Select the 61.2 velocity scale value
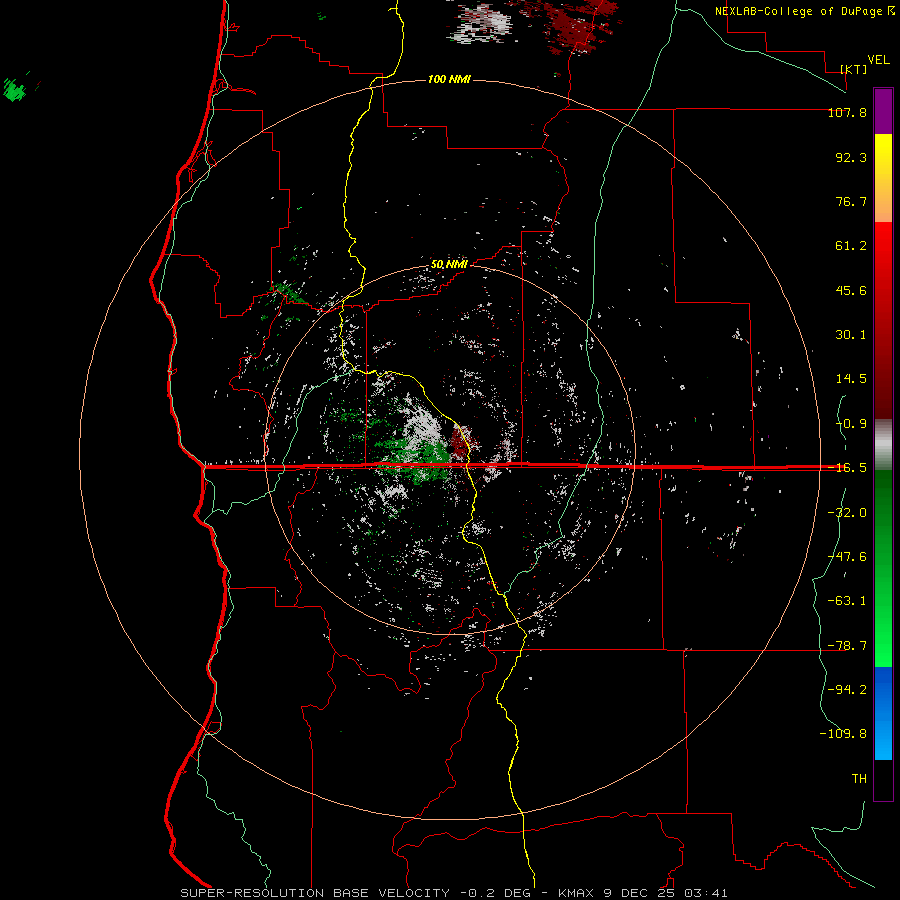 (x=851, y=246)
